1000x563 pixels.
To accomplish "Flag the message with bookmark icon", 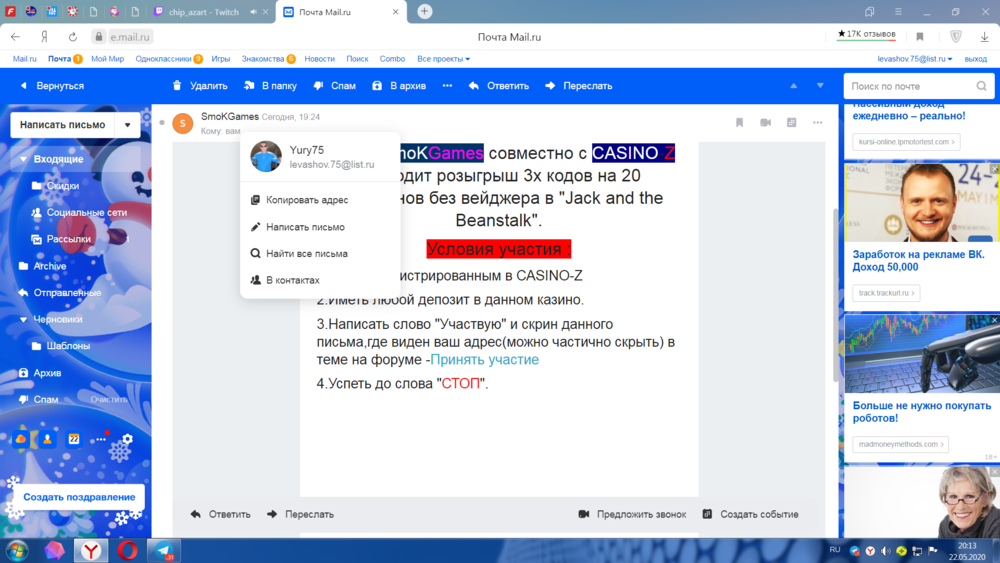I will click(x=739, y=122).
